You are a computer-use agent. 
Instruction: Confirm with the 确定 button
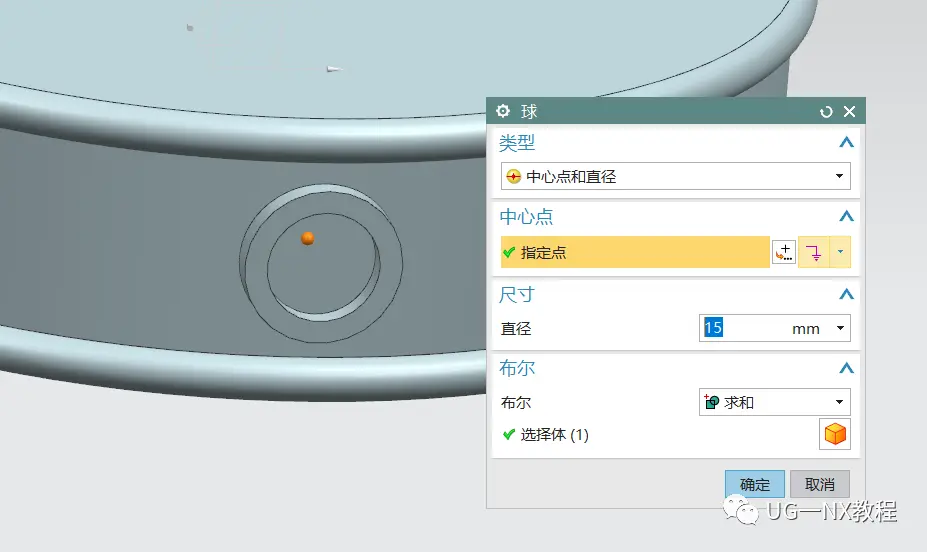(x=755, y=485)
